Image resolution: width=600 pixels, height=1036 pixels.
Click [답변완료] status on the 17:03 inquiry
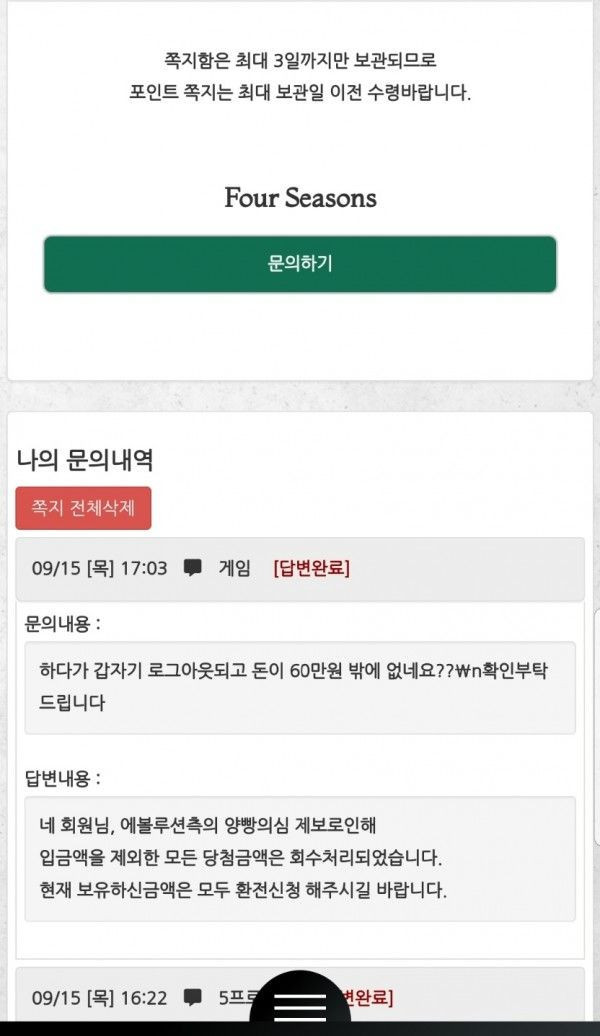[x=311, y=568]
